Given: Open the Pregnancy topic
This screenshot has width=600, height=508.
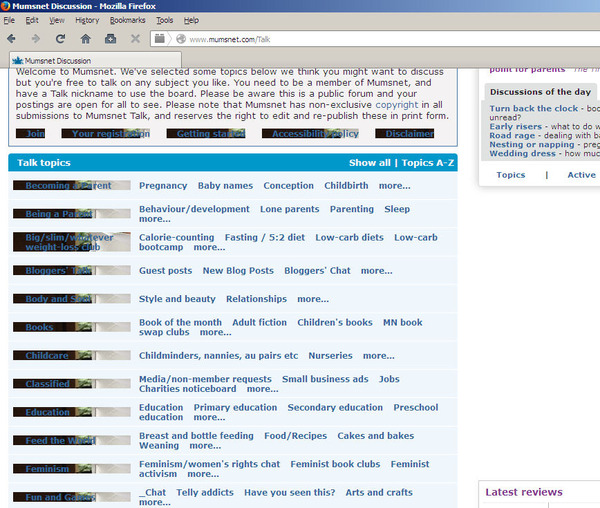Looking at the screenshot, I should (163, 186).
